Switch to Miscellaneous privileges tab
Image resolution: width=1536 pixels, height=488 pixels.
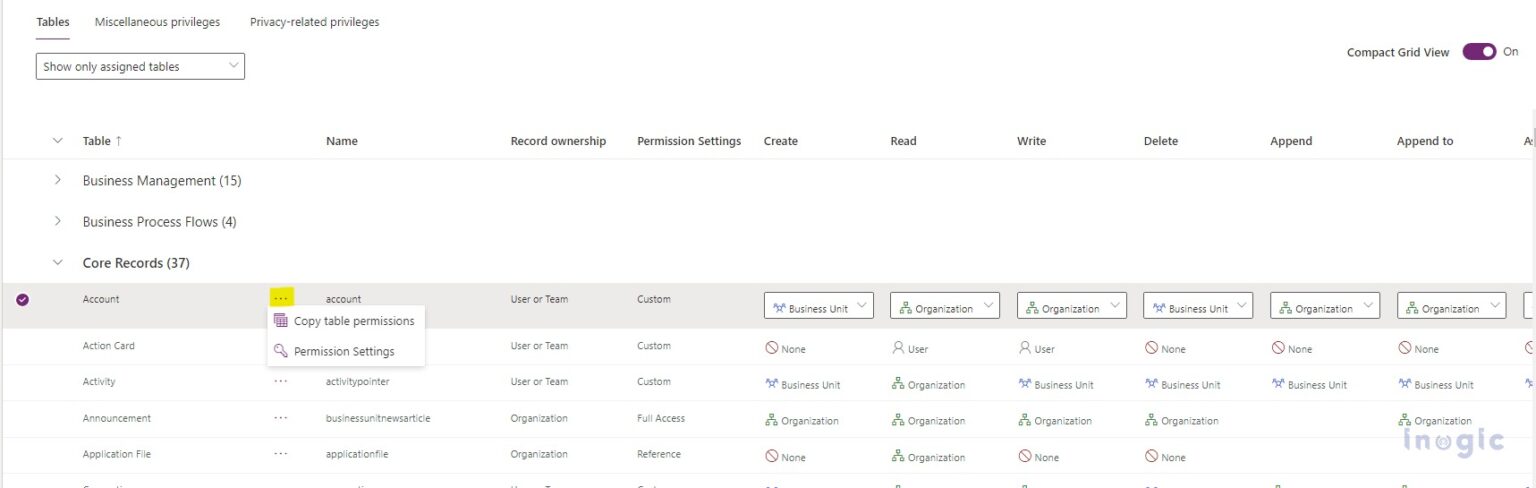(157, 22)
